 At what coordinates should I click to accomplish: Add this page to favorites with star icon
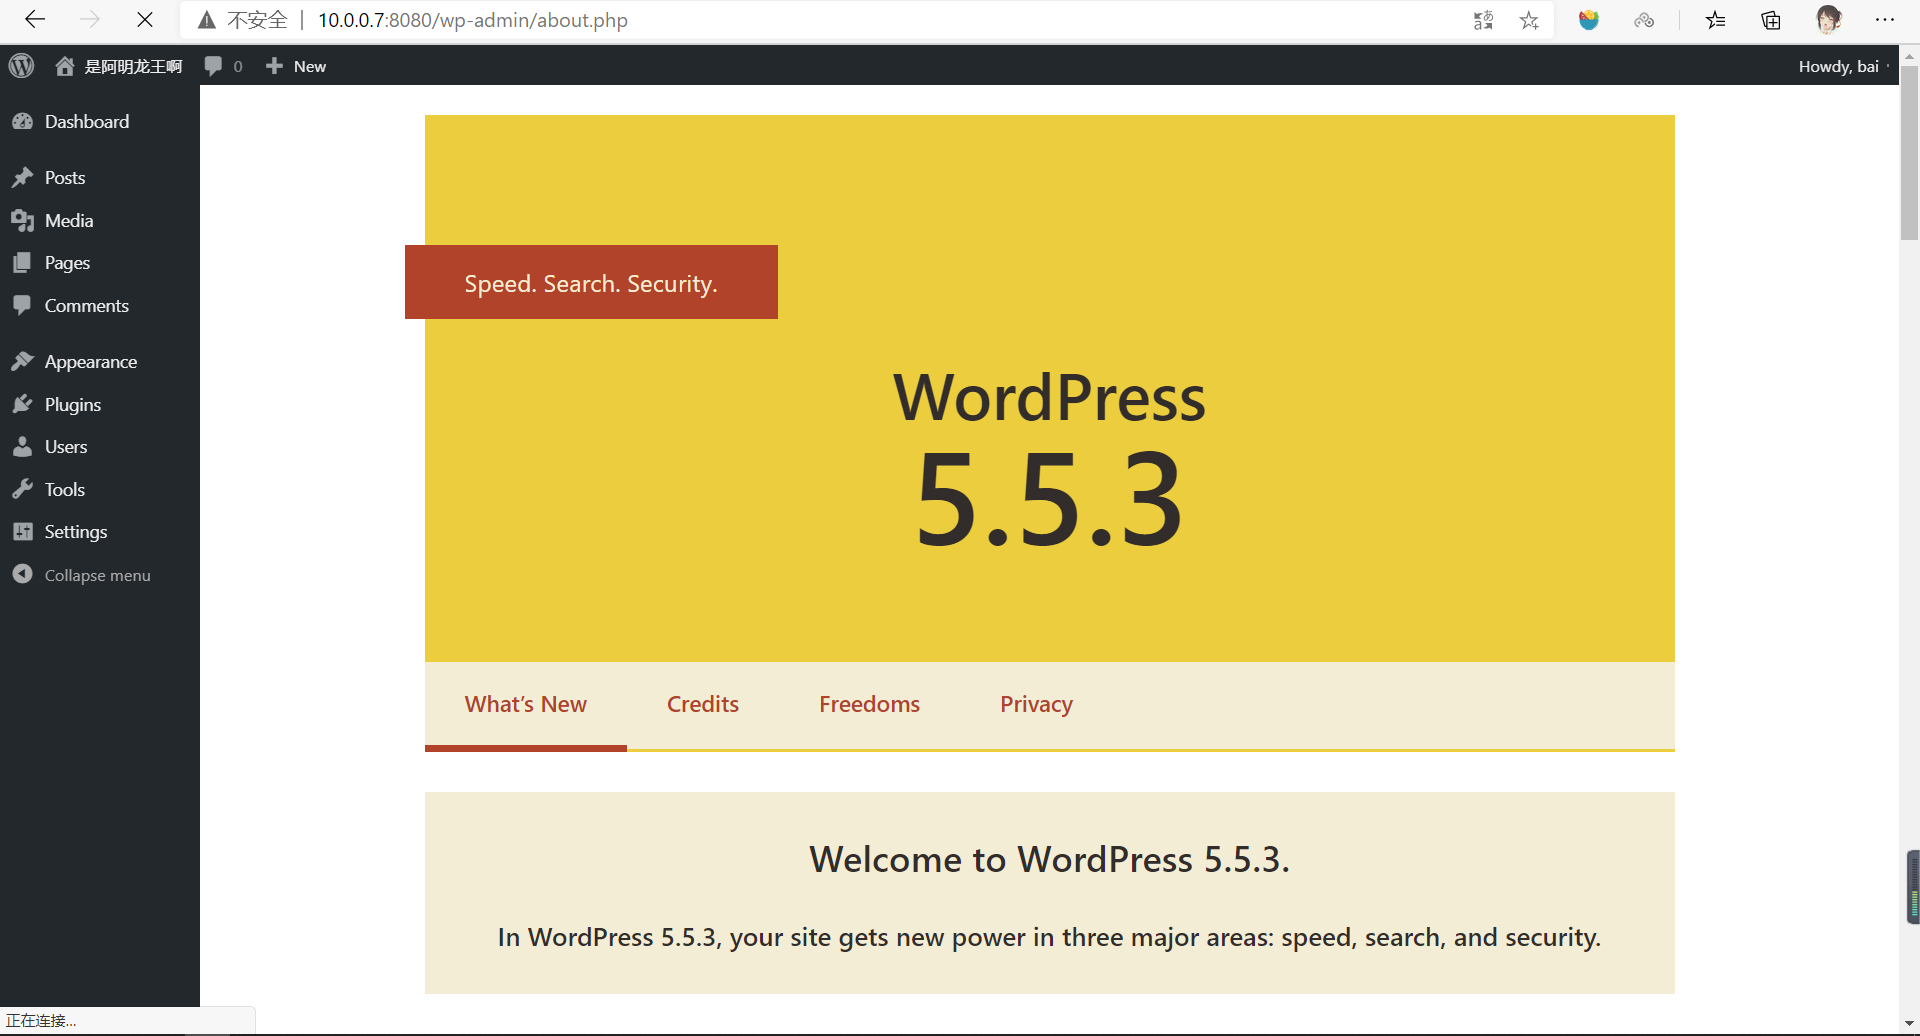[x=1529, y=20]
